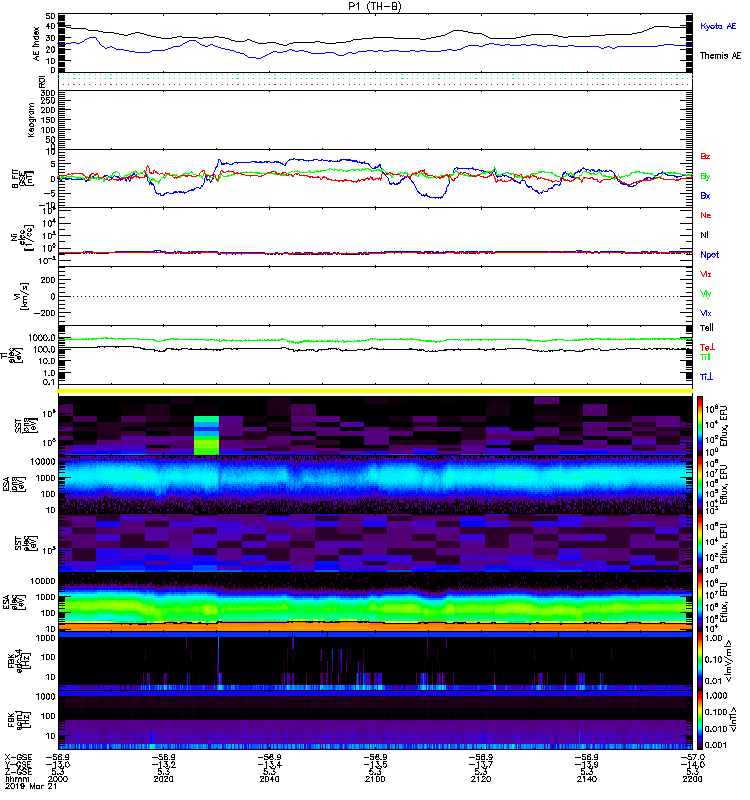
Task: Click the green Ti parallel legend label
Action: 705,357
